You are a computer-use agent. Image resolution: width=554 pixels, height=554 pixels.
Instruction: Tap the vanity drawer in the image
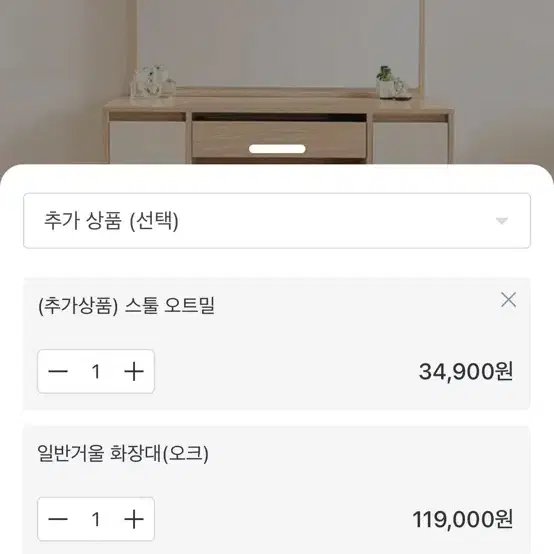coord(279,139)
